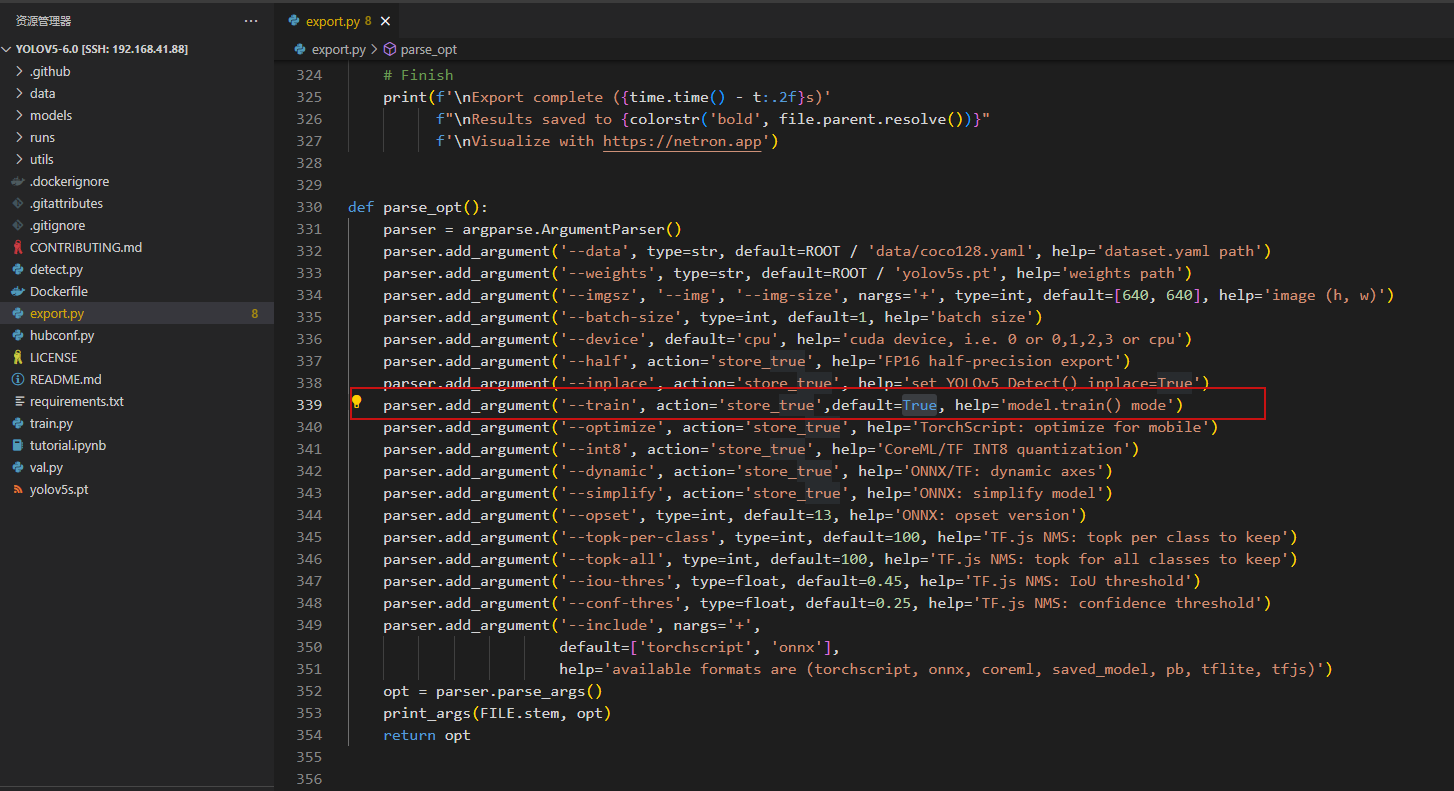The height and width of the screenshot is (791, 1454).
Task: Click the git icon beside .gitignore
Action: (18, 225)
